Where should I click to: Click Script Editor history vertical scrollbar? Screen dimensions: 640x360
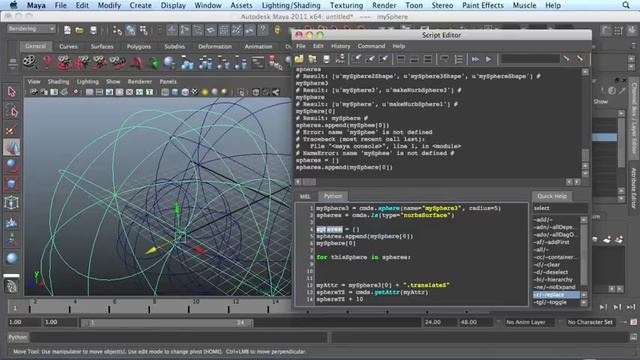click(x=585, y=122)
